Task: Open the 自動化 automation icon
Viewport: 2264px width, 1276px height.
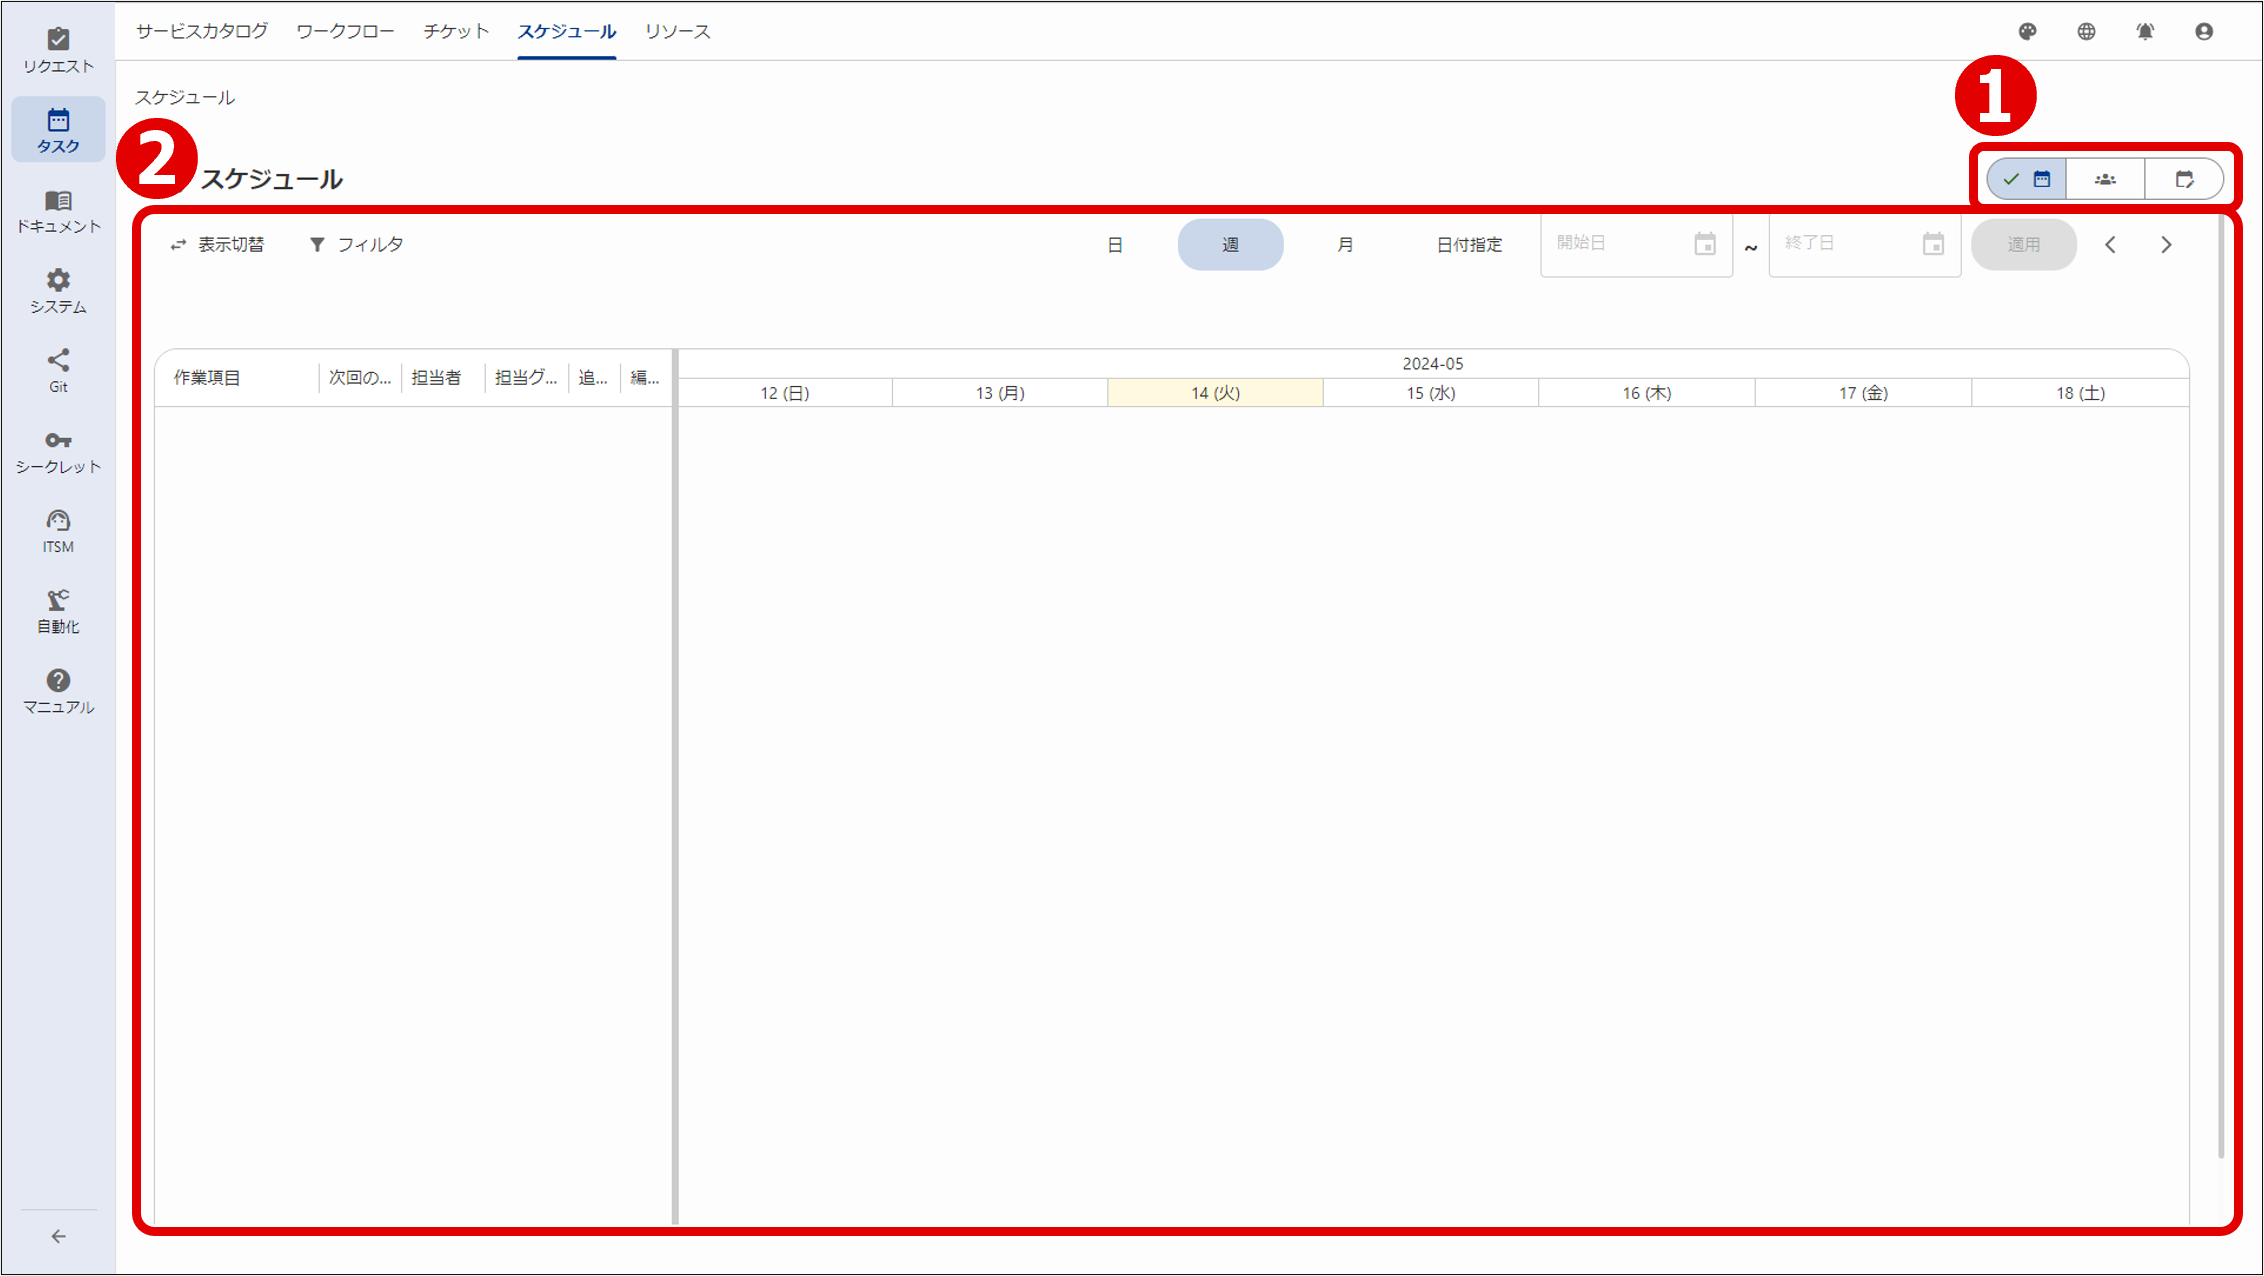Action: point(58,610)
